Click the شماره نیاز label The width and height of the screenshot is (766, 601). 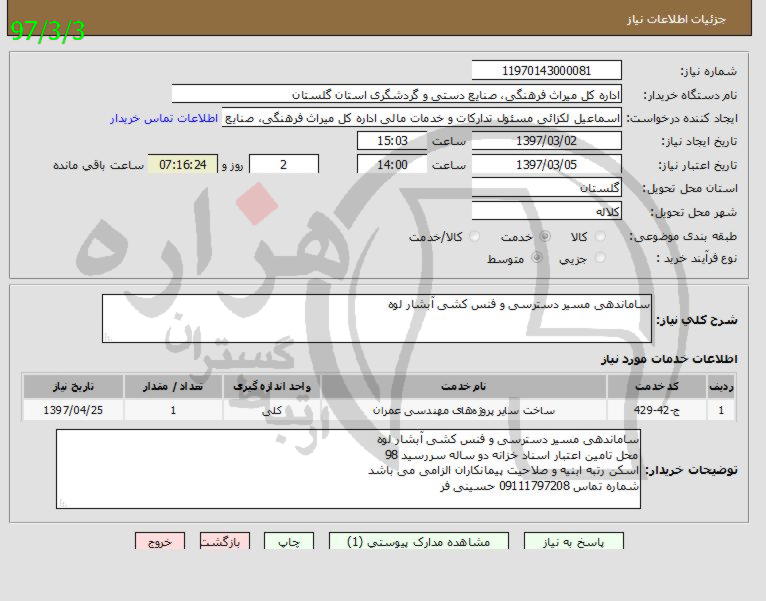(x=708, y=71)
